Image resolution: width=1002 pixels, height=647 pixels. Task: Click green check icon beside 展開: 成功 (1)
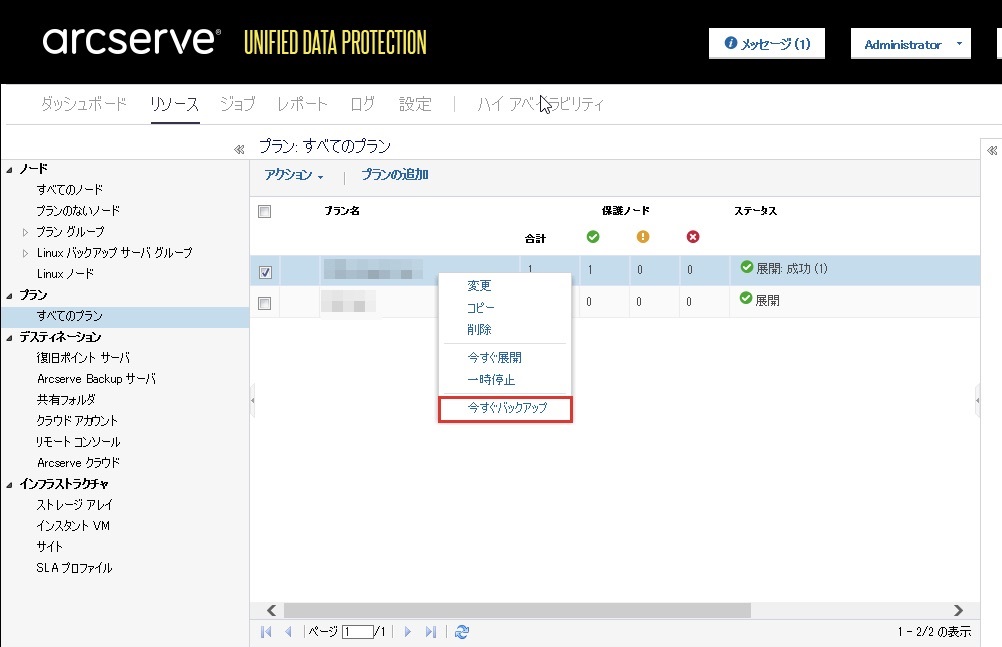pyautogui.click(x=746, y=267)
